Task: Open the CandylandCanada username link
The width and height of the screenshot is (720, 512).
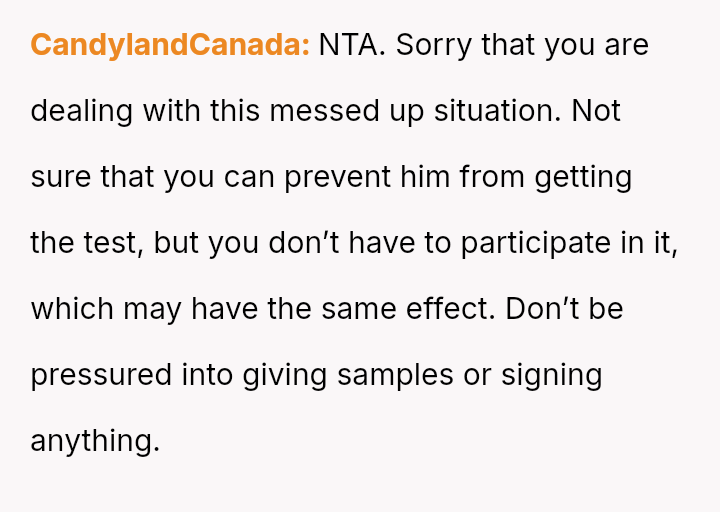Action: pos(170,45)
